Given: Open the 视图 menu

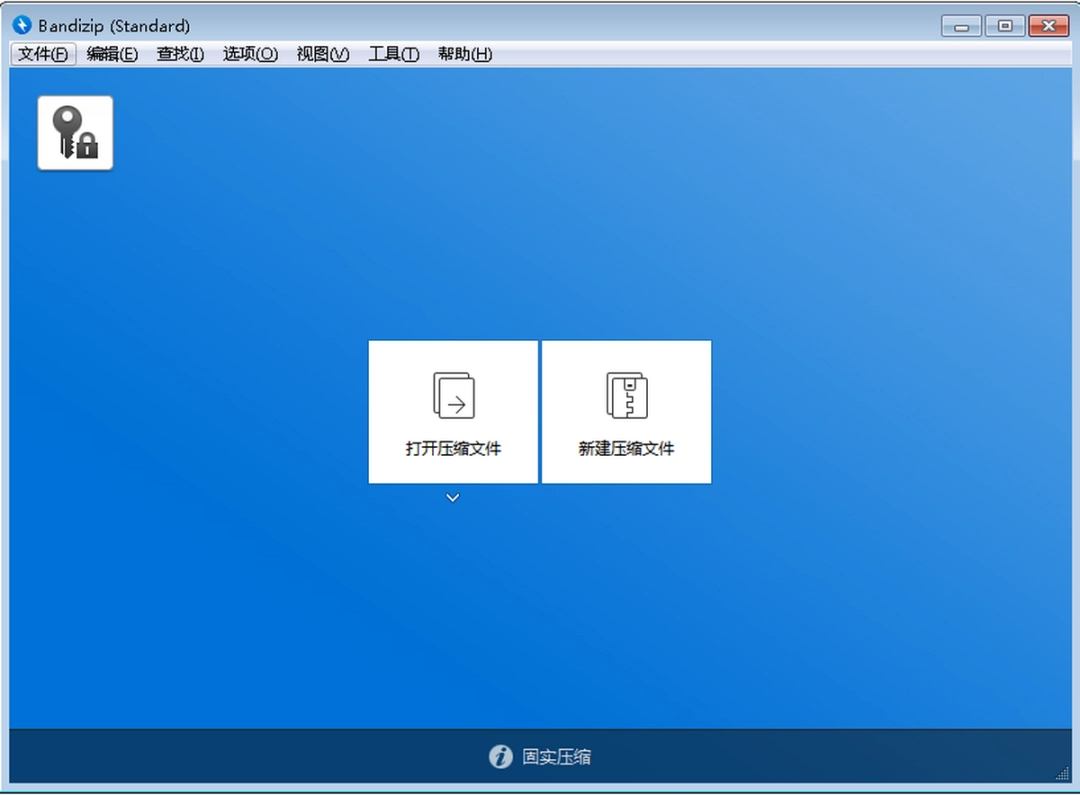Looking at the screenshot, I should [x=322, y=54].
